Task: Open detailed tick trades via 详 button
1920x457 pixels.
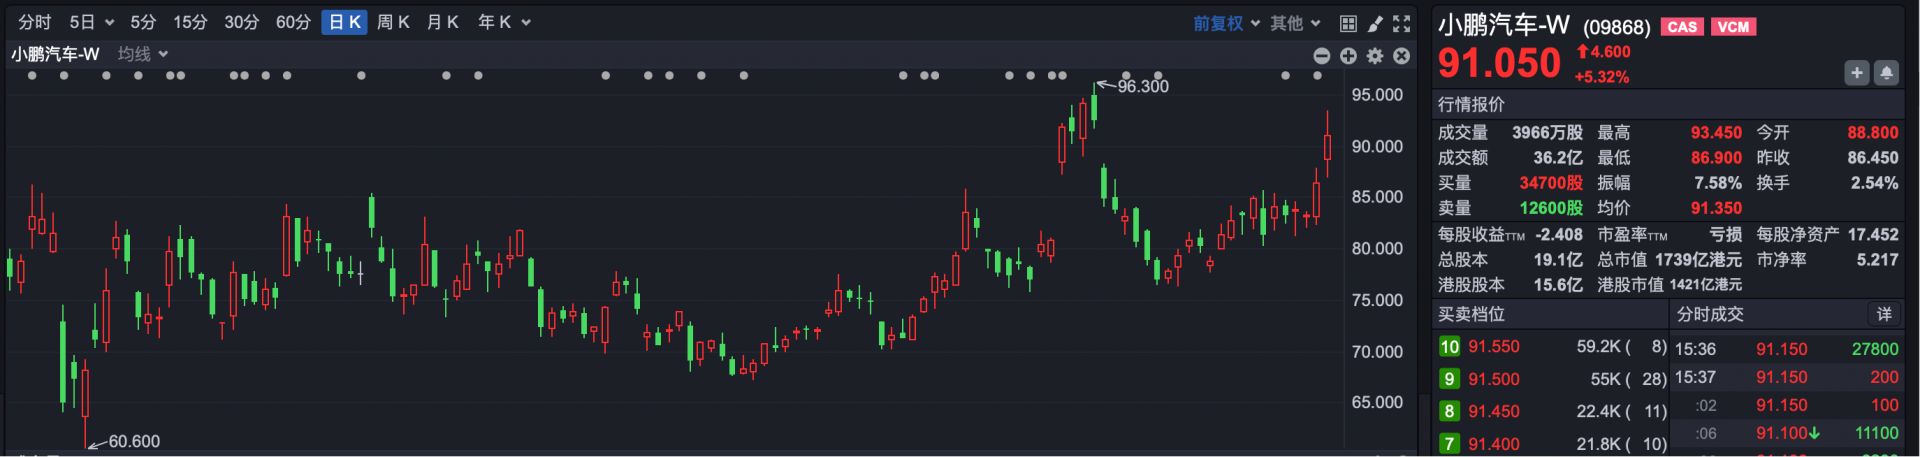Action: pyautogui.click(x=1884, y=314)
